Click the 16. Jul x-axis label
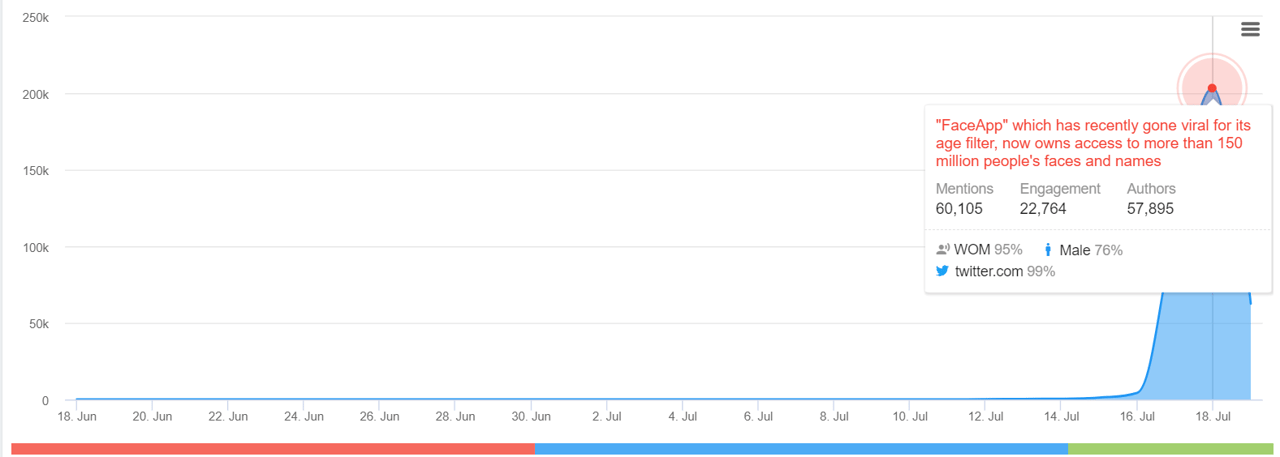Viewport: 1280px width, 457px height. pos(1136,416)
